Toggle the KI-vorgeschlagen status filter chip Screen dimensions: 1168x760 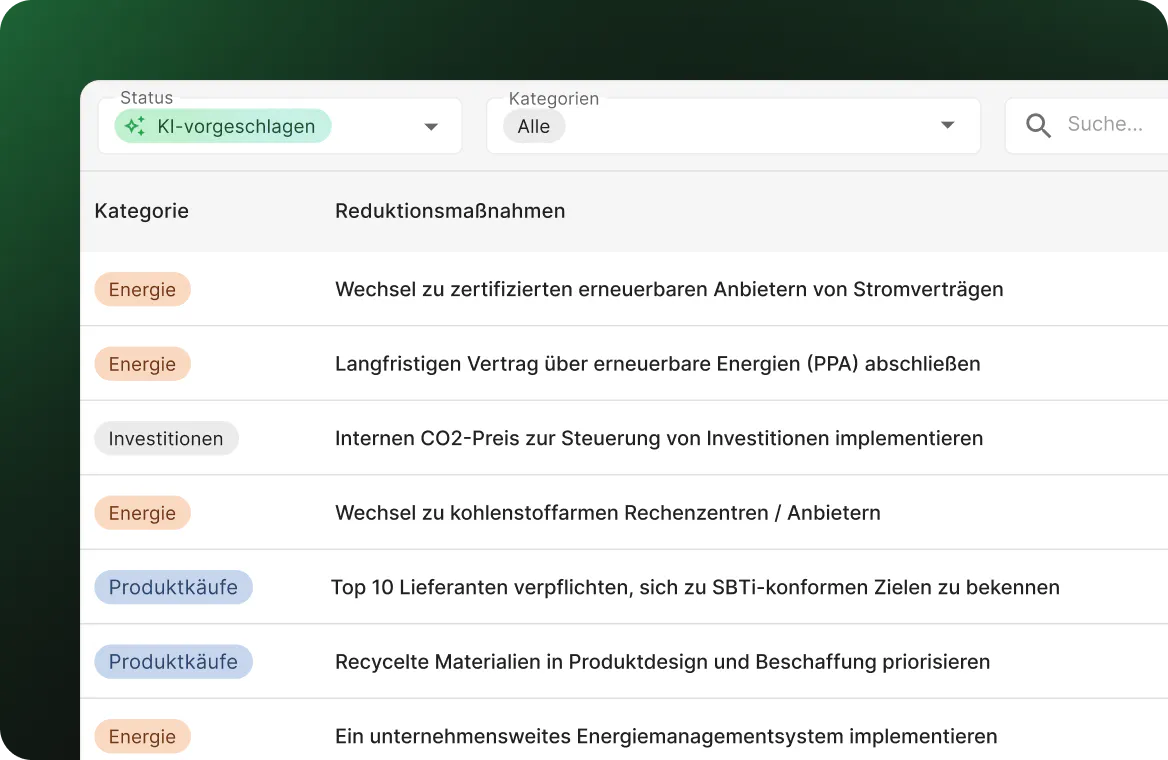[x=221, y=125]
